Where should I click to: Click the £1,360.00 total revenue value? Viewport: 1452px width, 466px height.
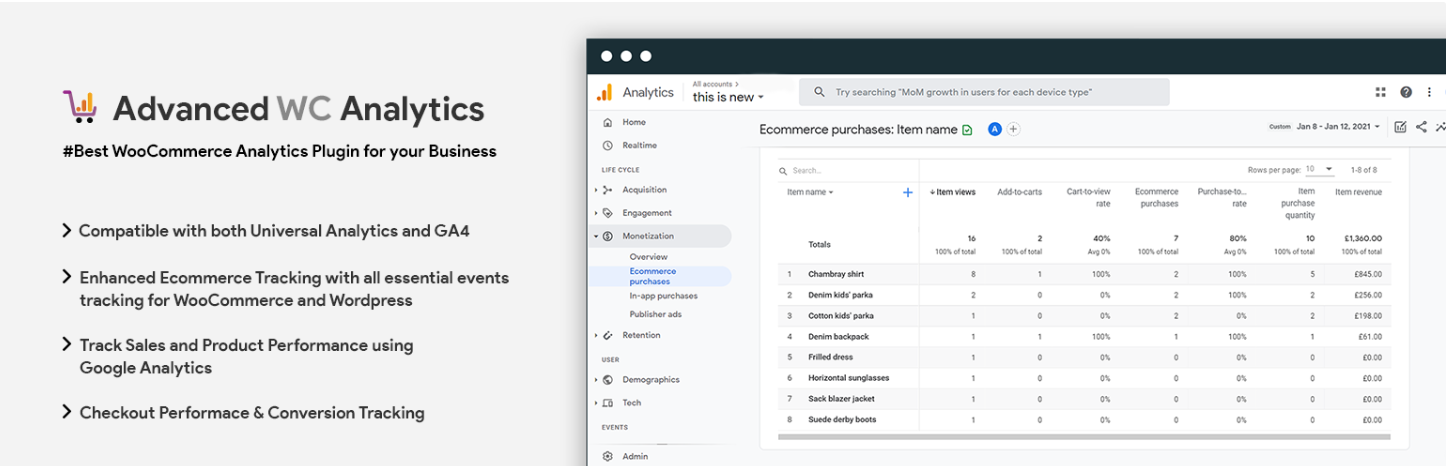click(1363, 239)
